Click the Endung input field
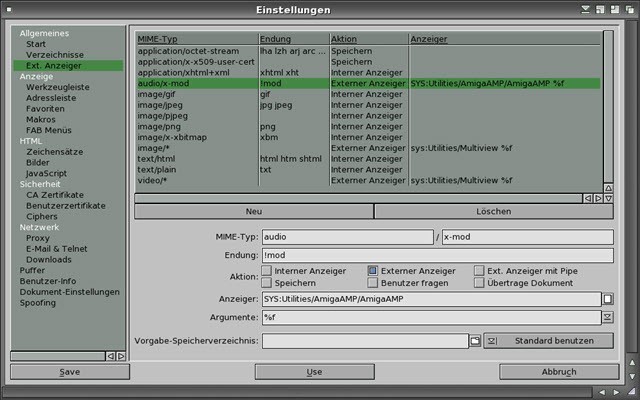Image resolution: width=640 pixels, height=400 pixels. (x=438, y=255)
